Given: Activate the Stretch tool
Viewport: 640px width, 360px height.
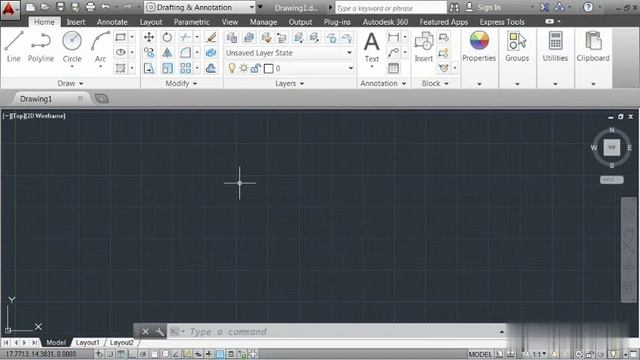Looking at the screenshot, I should [149, 68].
